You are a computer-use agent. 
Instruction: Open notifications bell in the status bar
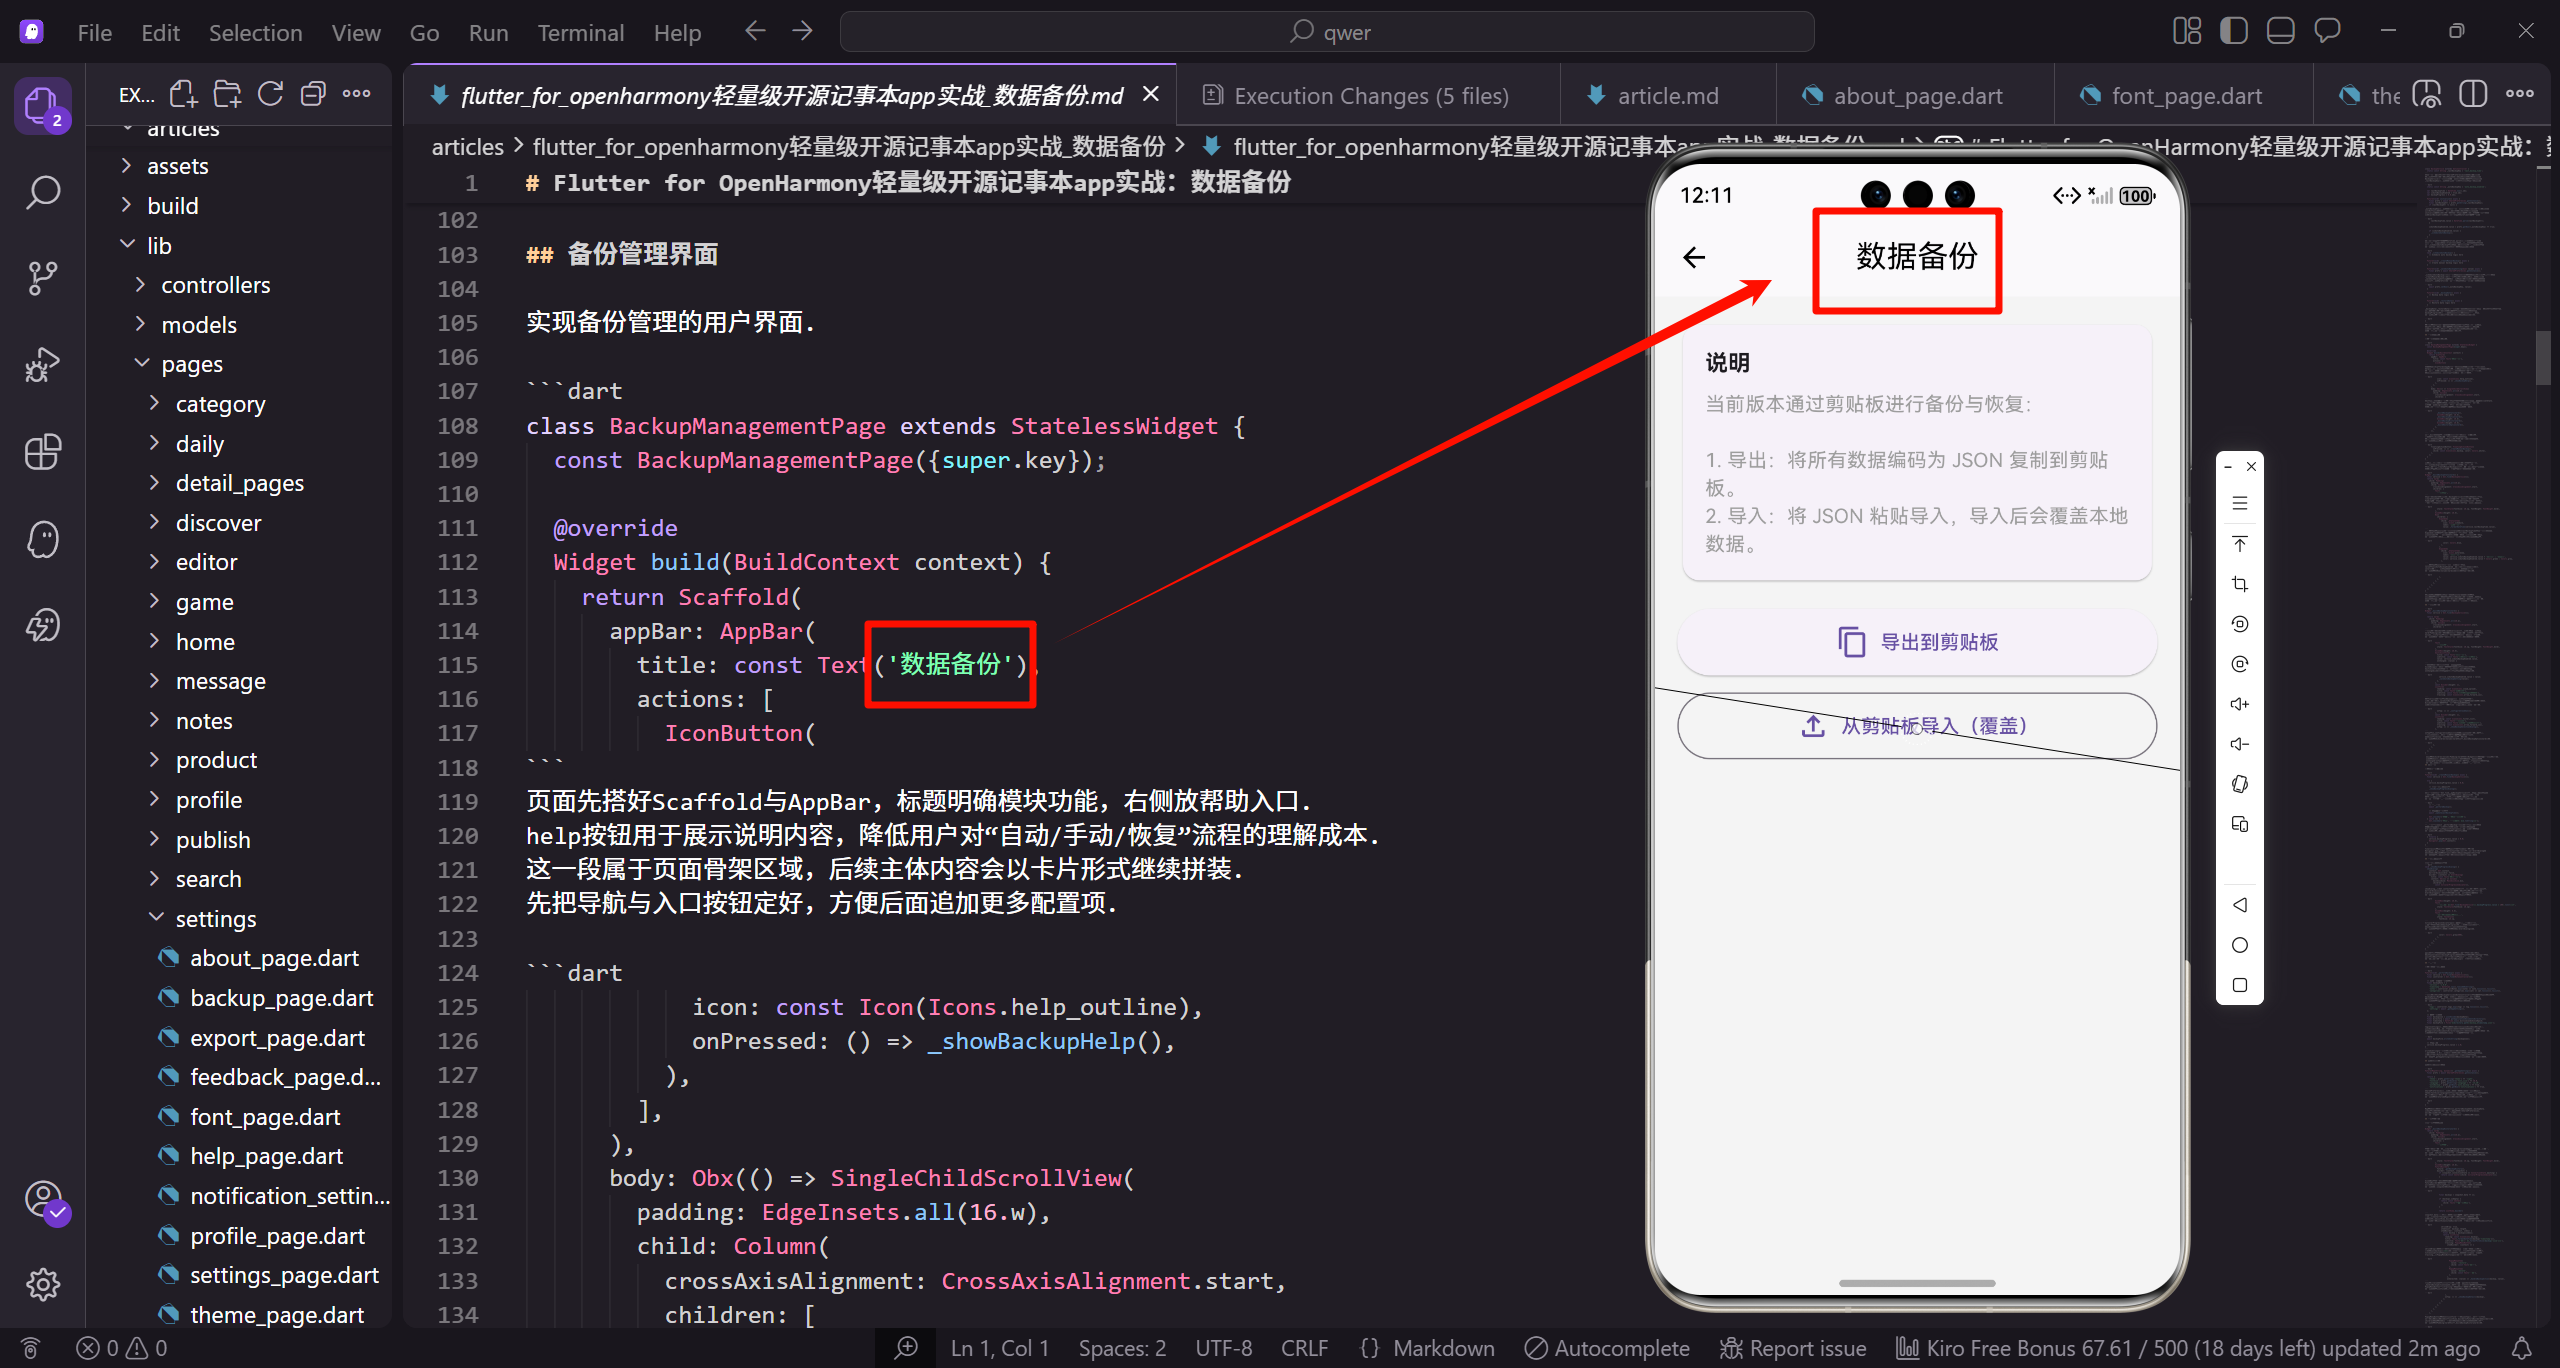pos(2522,1348)
